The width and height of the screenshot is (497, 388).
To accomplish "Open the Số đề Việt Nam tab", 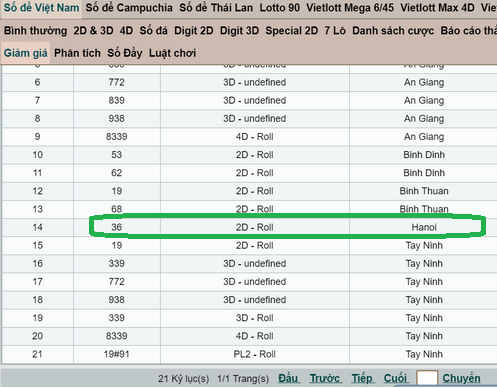I will coord(41,7).
